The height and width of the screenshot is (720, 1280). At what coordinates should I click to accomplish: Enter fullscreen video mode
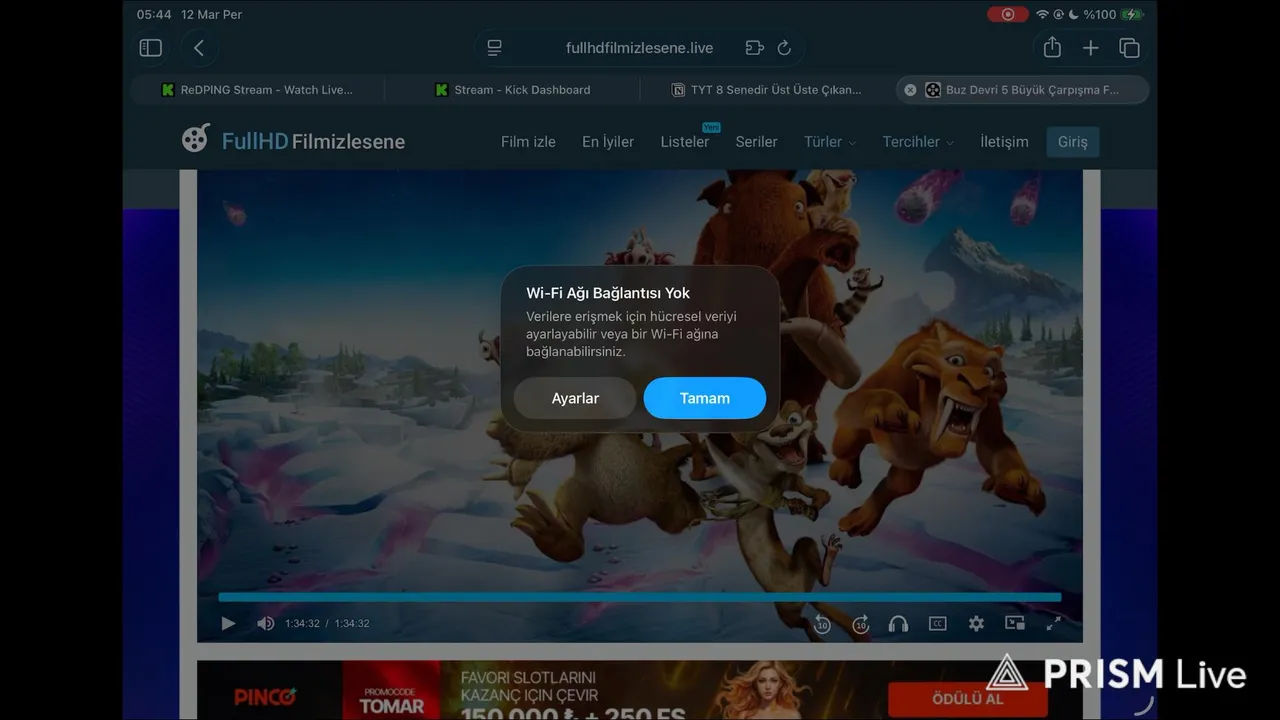tap(1053, 623)
